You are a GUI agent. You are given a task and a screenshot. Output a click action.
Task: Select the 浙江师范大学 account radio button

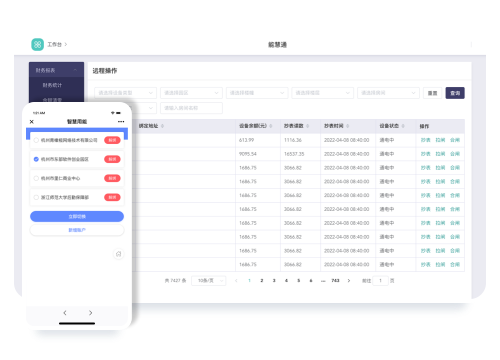pyautogui.click(x=36, y=197)
